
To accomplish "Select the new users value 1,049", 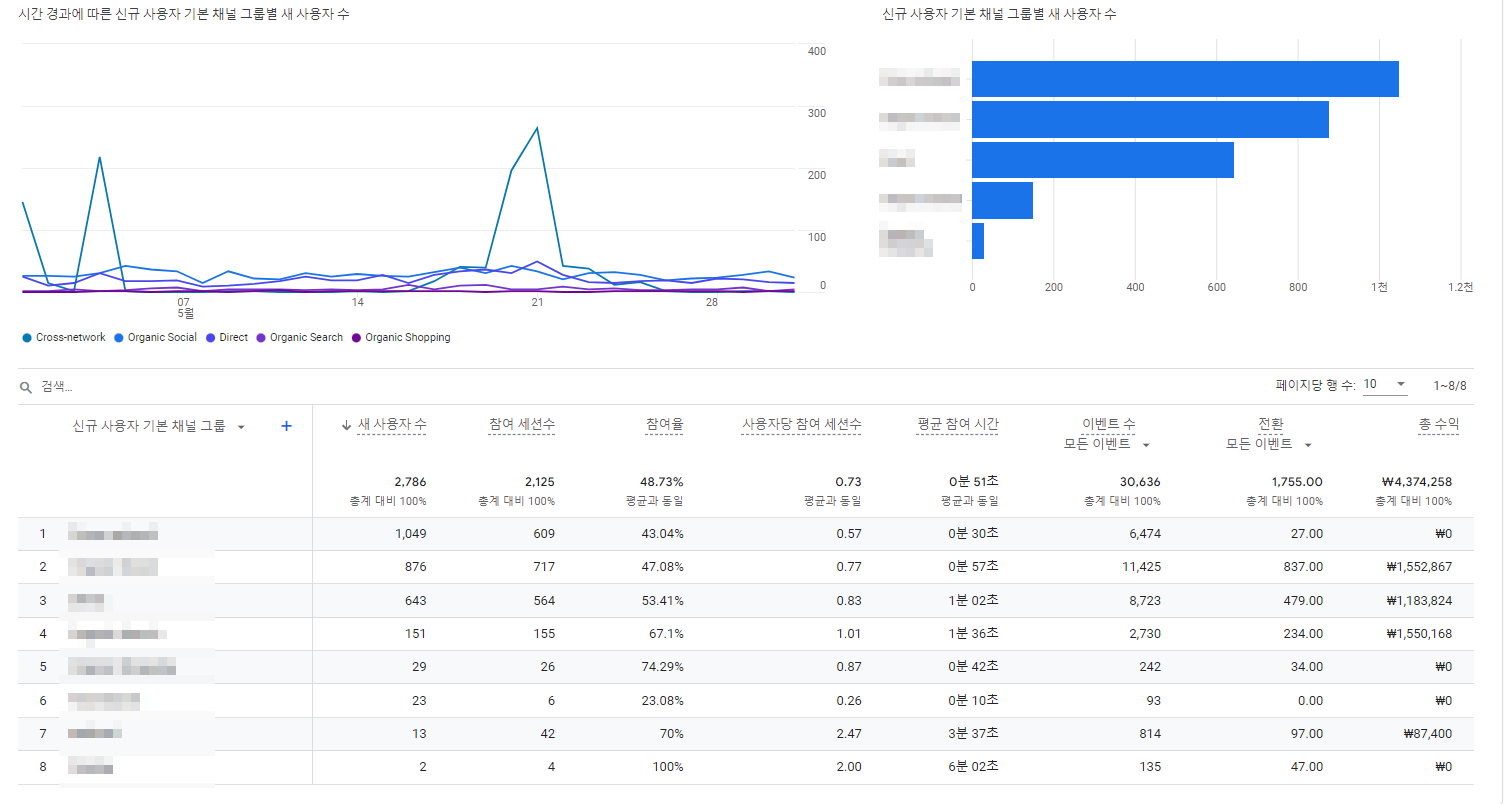I will (x=411, y=534).
